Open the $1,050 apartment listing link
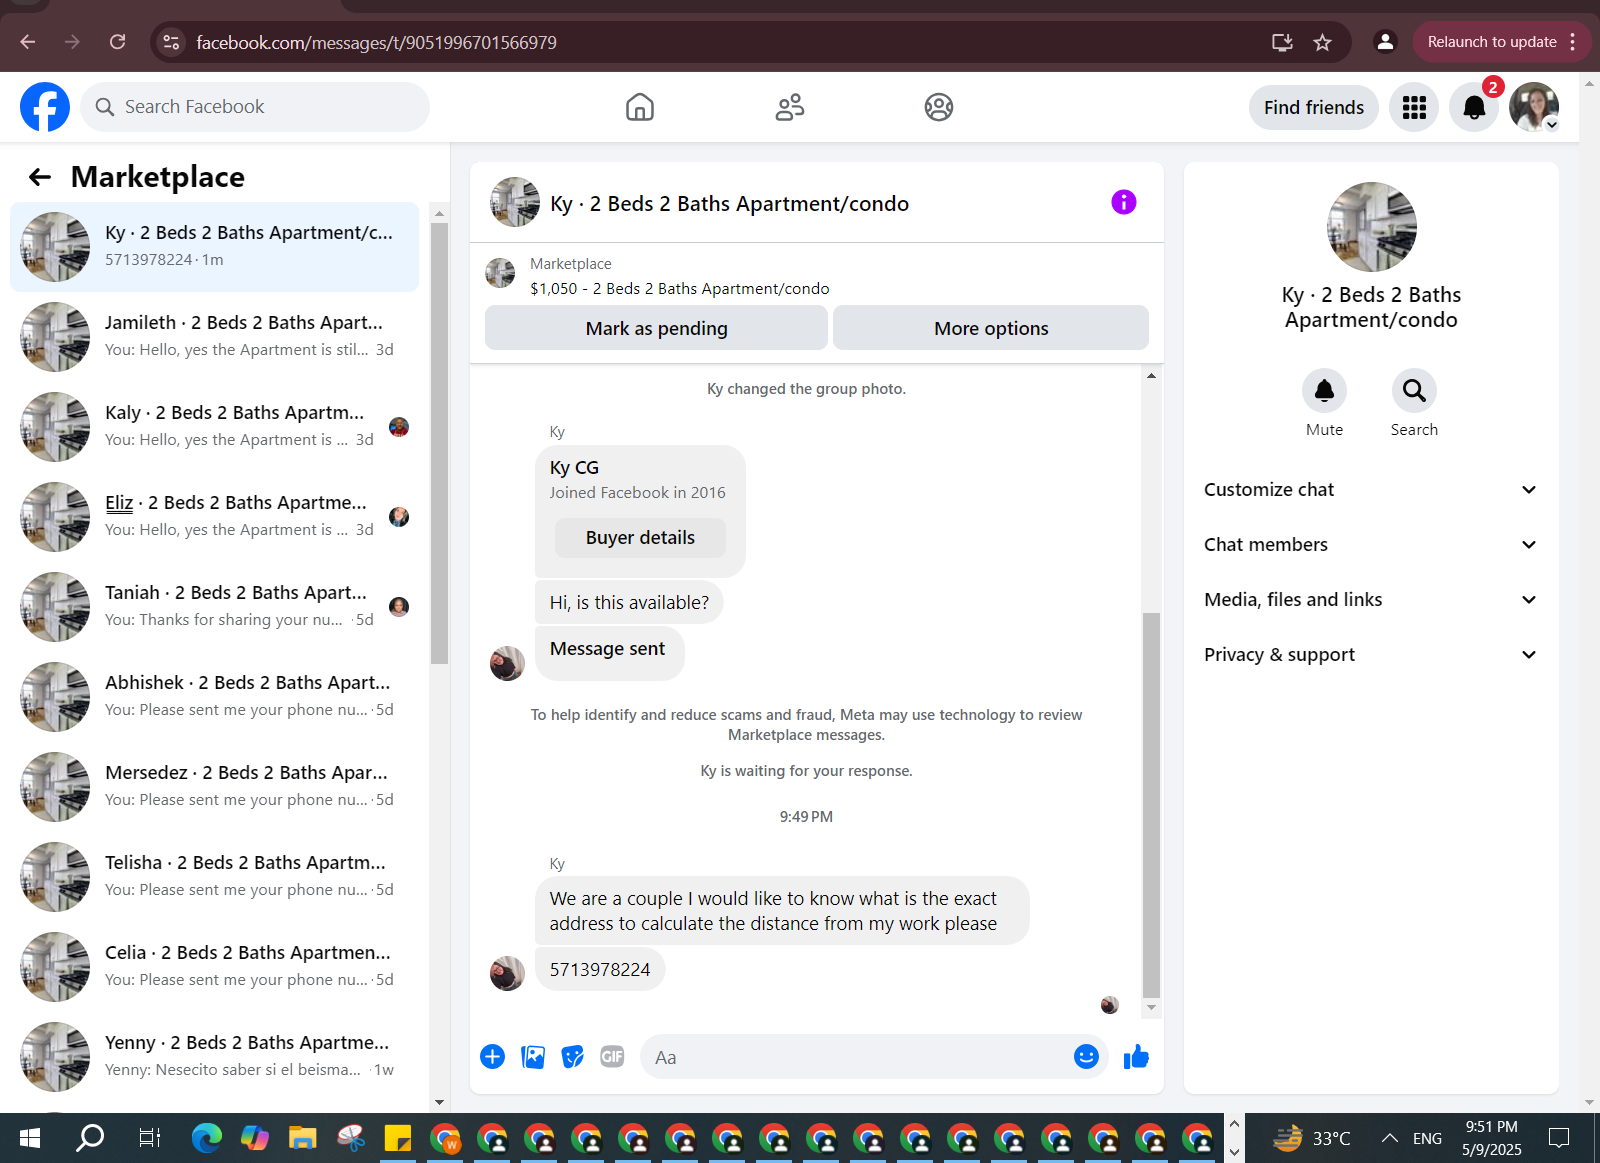 (x=680, y=289)
